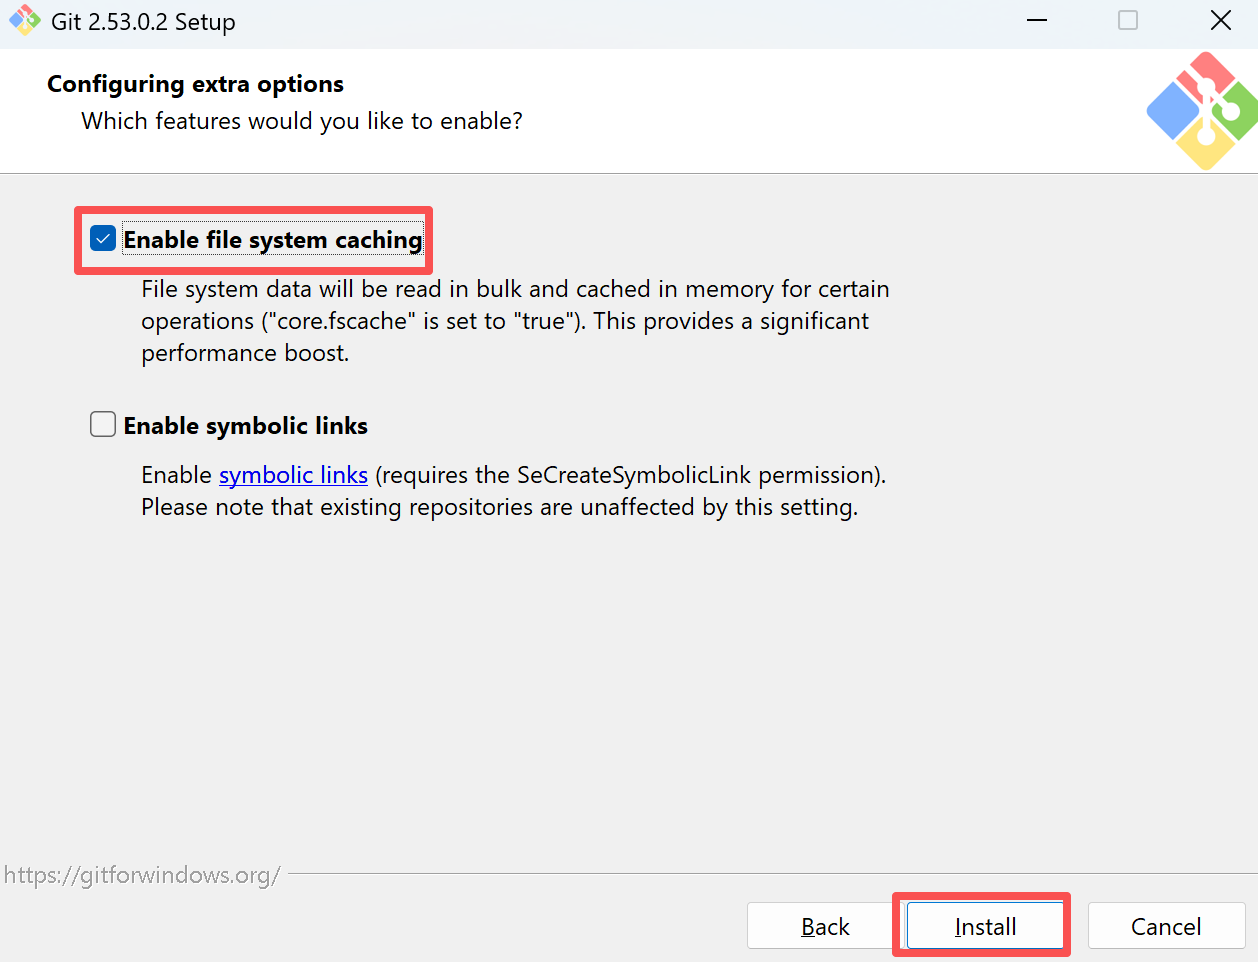Click the 'Git 2.53.0.2 Setup' window title
Screen dimensions: 1258x962
[143, 22]
